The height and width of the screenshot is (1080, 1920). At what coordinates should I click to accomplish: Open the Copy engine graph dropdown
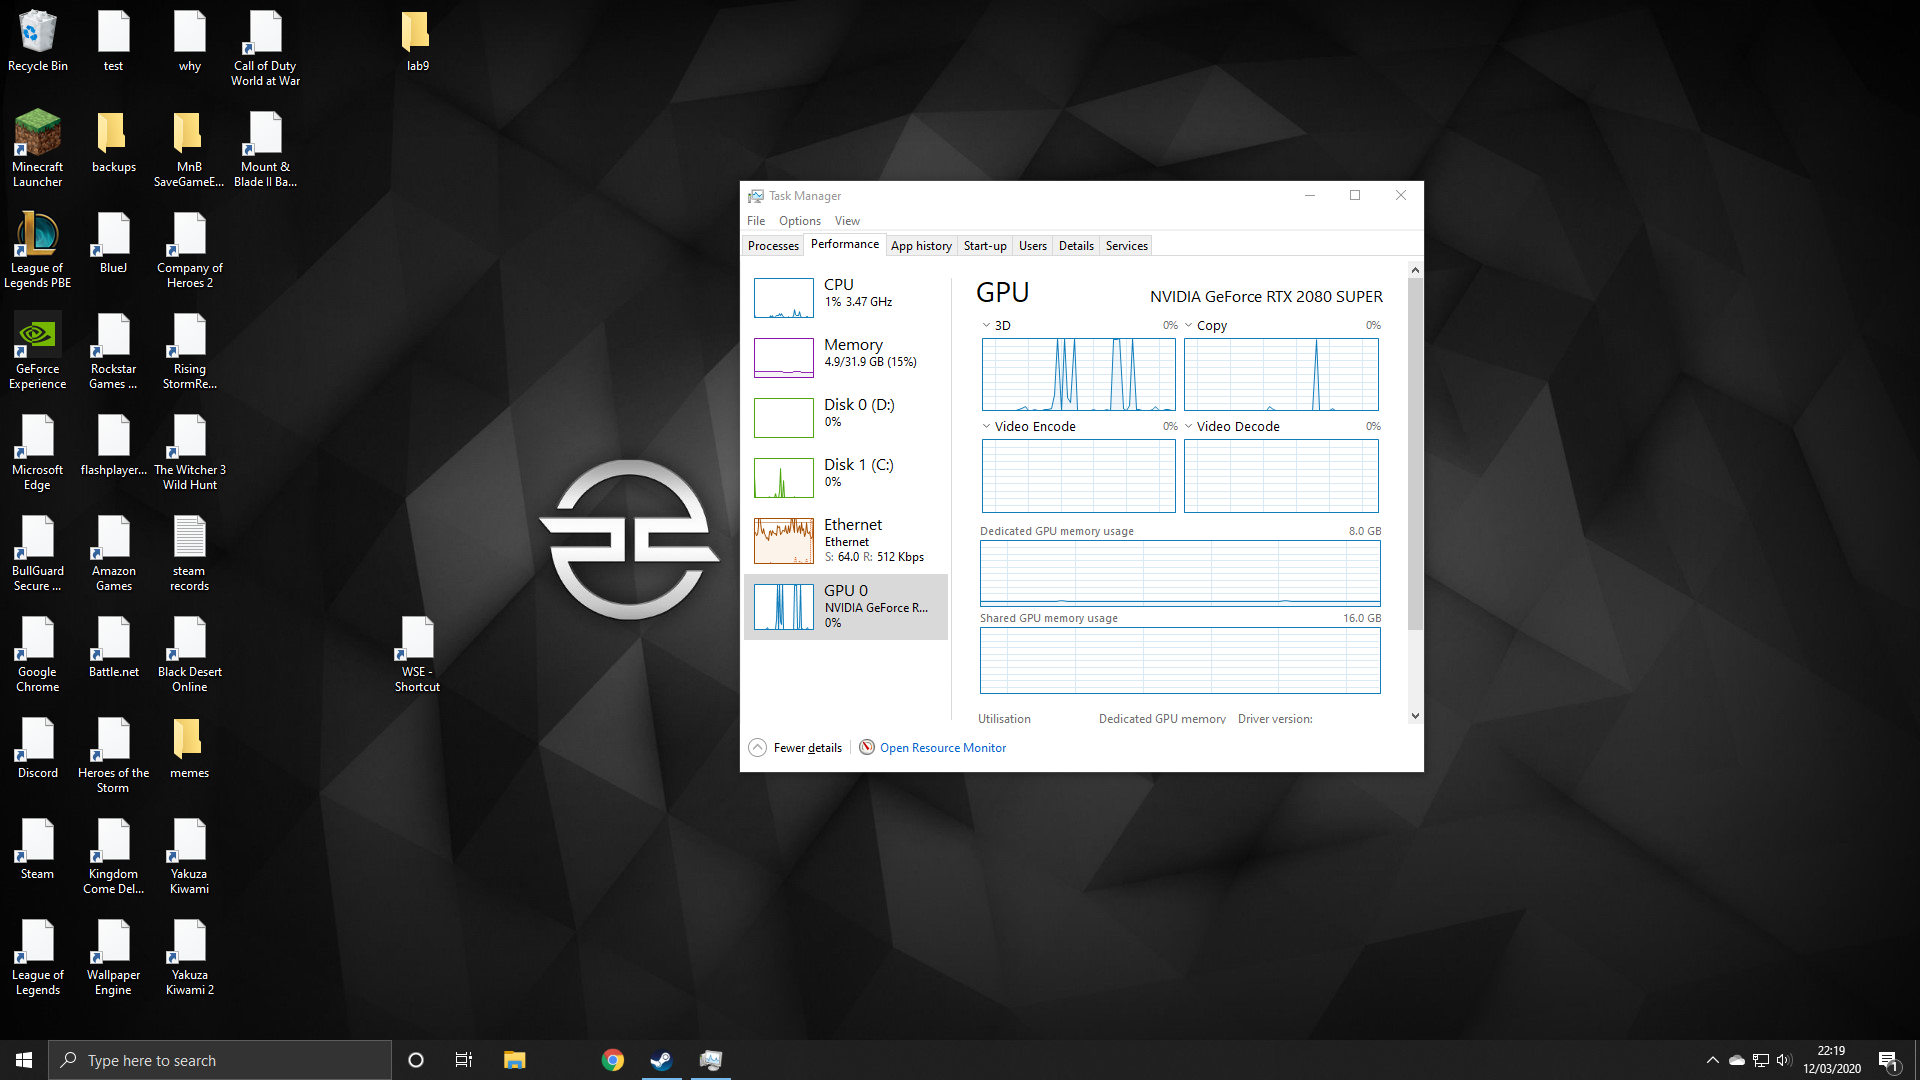1188,325
